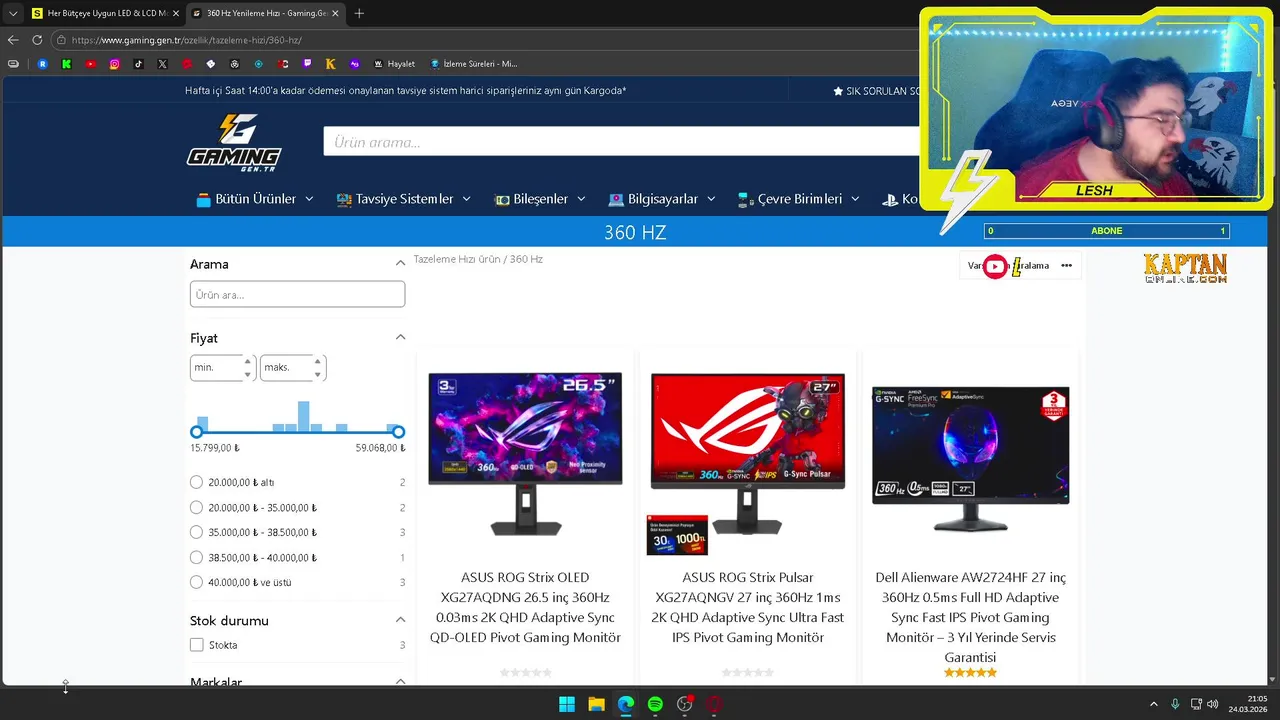Open the Instagram bookmark icon

[x=115, y=64]
